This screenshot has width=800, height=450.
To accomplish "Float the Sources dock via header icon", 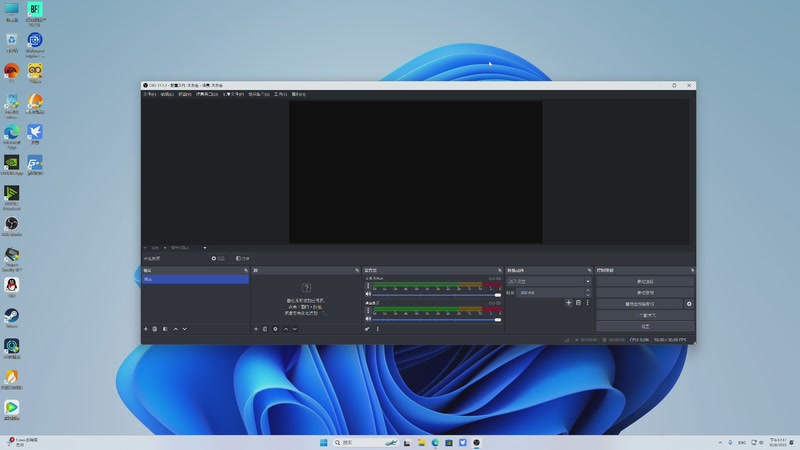I will tap(357, 270).
